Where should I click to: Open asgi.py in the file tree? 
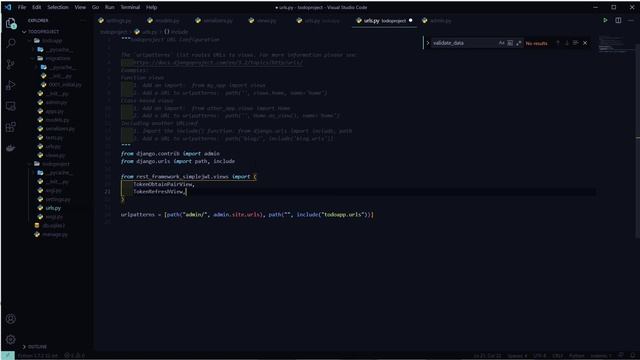coord(50,190)
